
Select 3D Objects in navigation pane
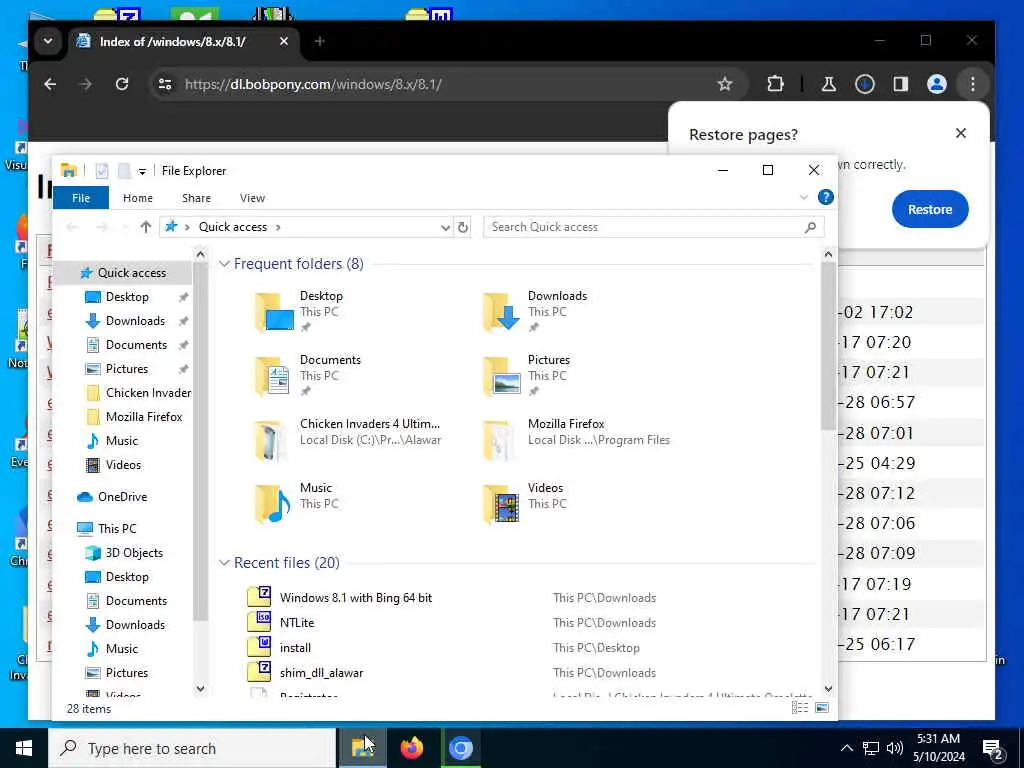pyautogui.click(x=134, y=552)
